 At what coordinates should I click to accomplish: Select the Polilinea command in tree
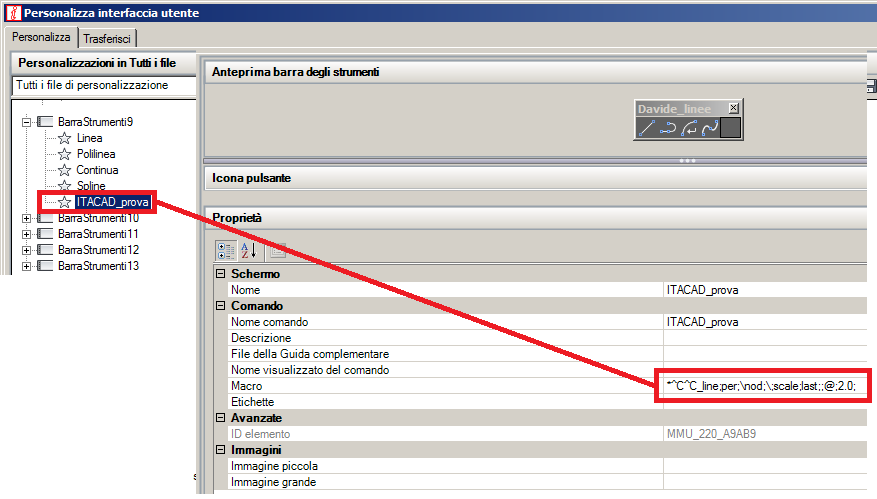pyautogui.click(x=96, y=154)
